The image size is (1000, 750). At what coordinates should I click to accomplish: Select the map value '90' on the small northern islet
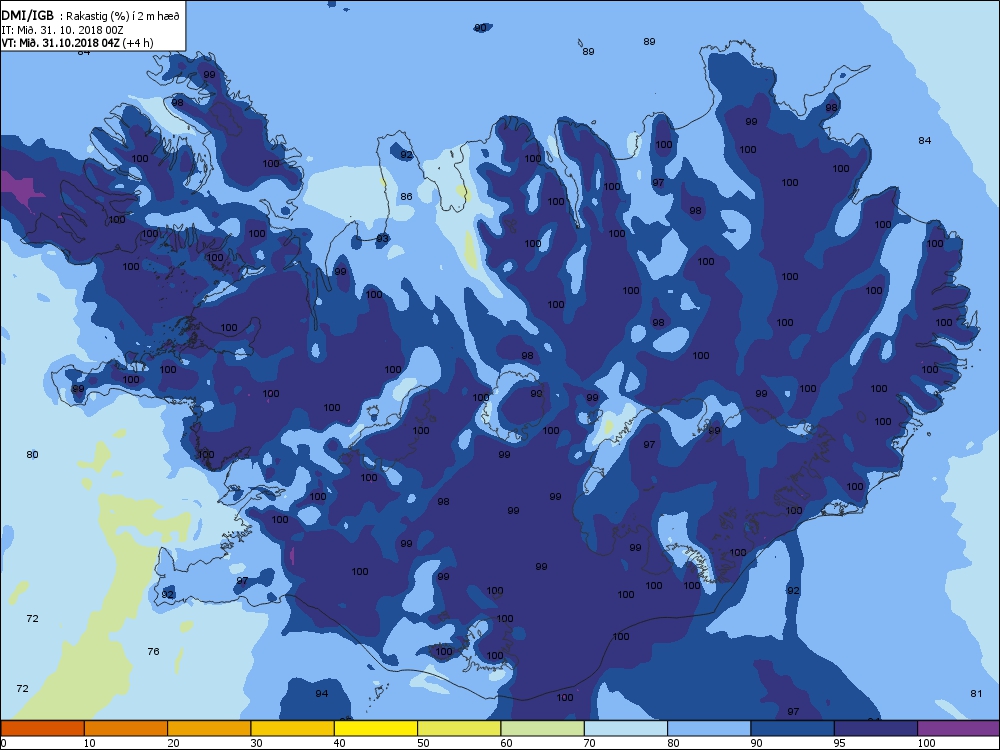pos(480,27)
